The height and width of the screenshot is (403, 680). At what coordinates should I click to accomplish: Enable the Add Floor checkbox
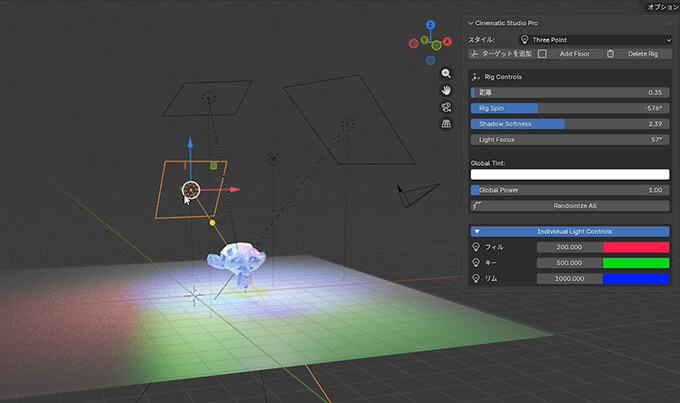(x=542, y=54)
